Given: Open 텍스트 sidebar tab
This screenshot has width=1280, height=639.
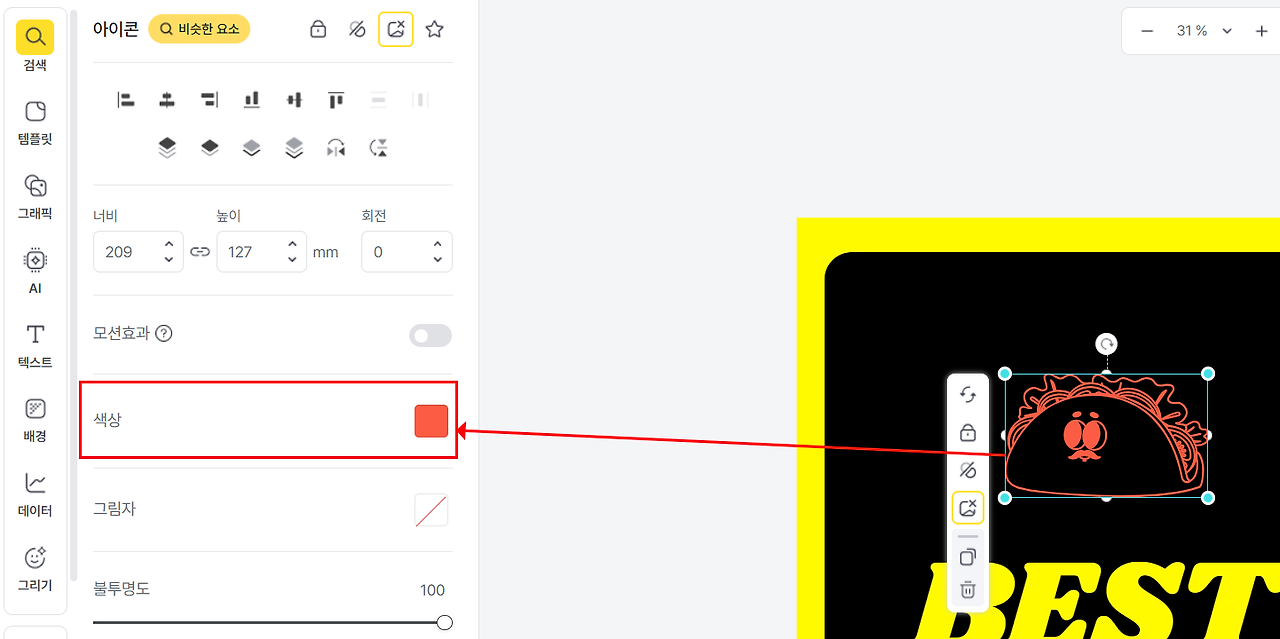Looking at the screenshot, I should pos(35,346).
